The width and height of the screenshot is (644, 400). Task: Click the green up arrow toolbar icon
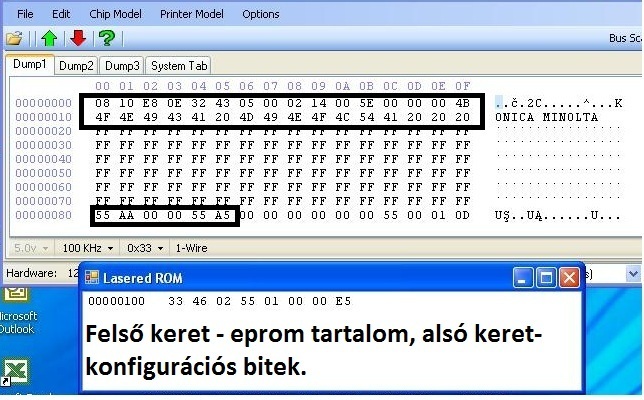point(49,39)
